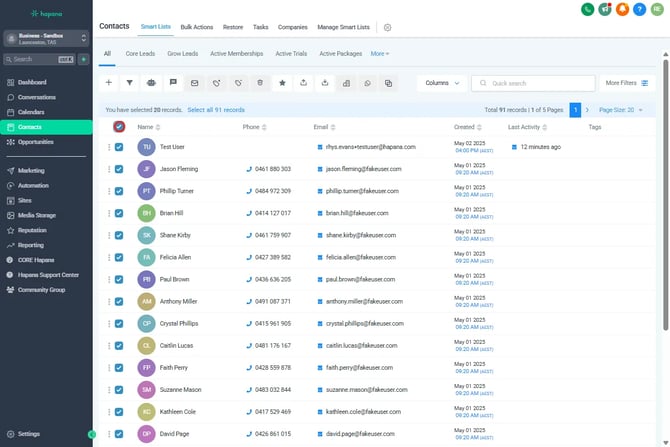This screenshot has height=447, width=670.
Task: Click the star icon in contacts toolbar
Action: pos(282,83)
